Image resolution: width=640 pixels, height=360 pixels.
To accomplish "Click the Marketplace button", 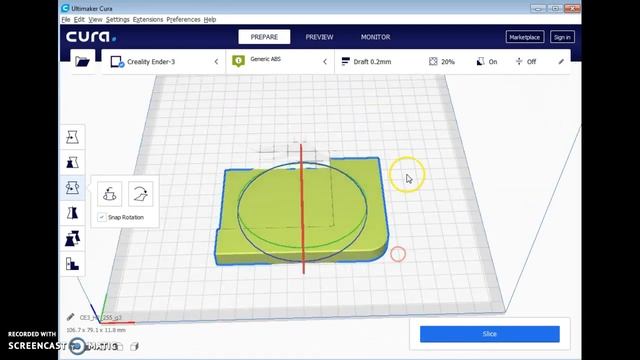I will [x=524, y=37].
